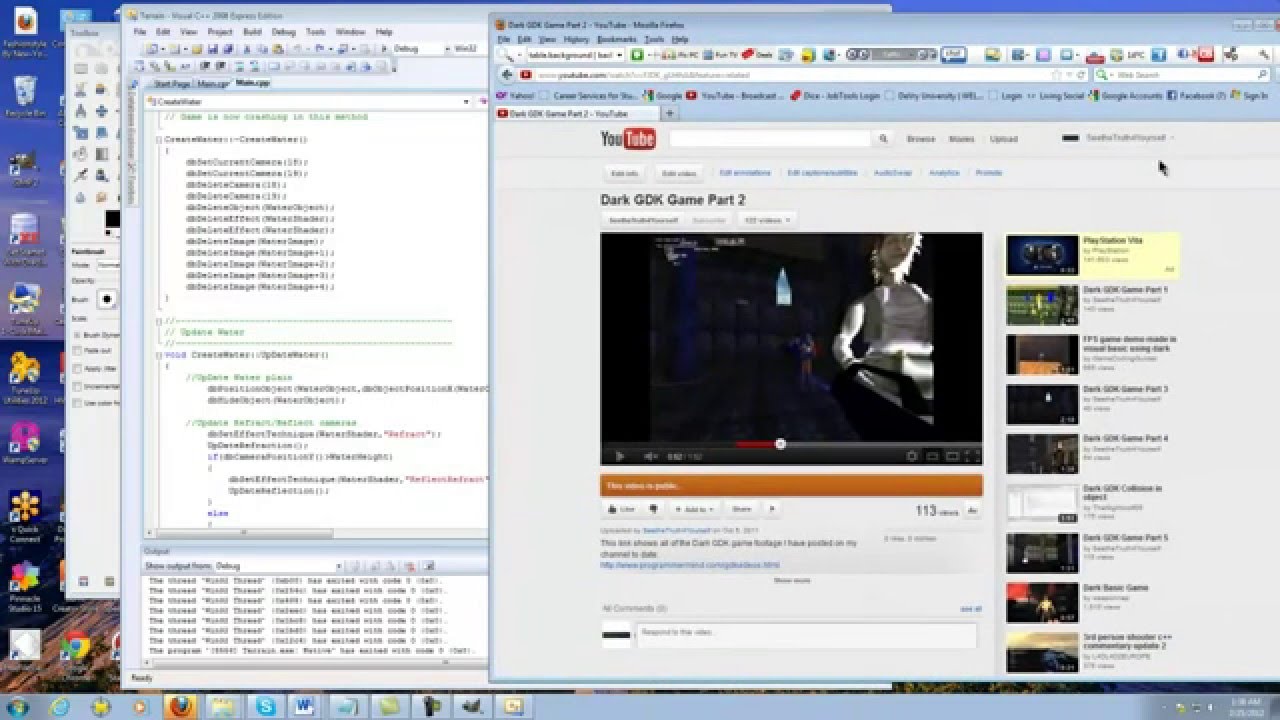The height and width of the screenshot is (720, 1280).
Task: Click the black foreground color swatch
Action: click(x=112, y=219)
